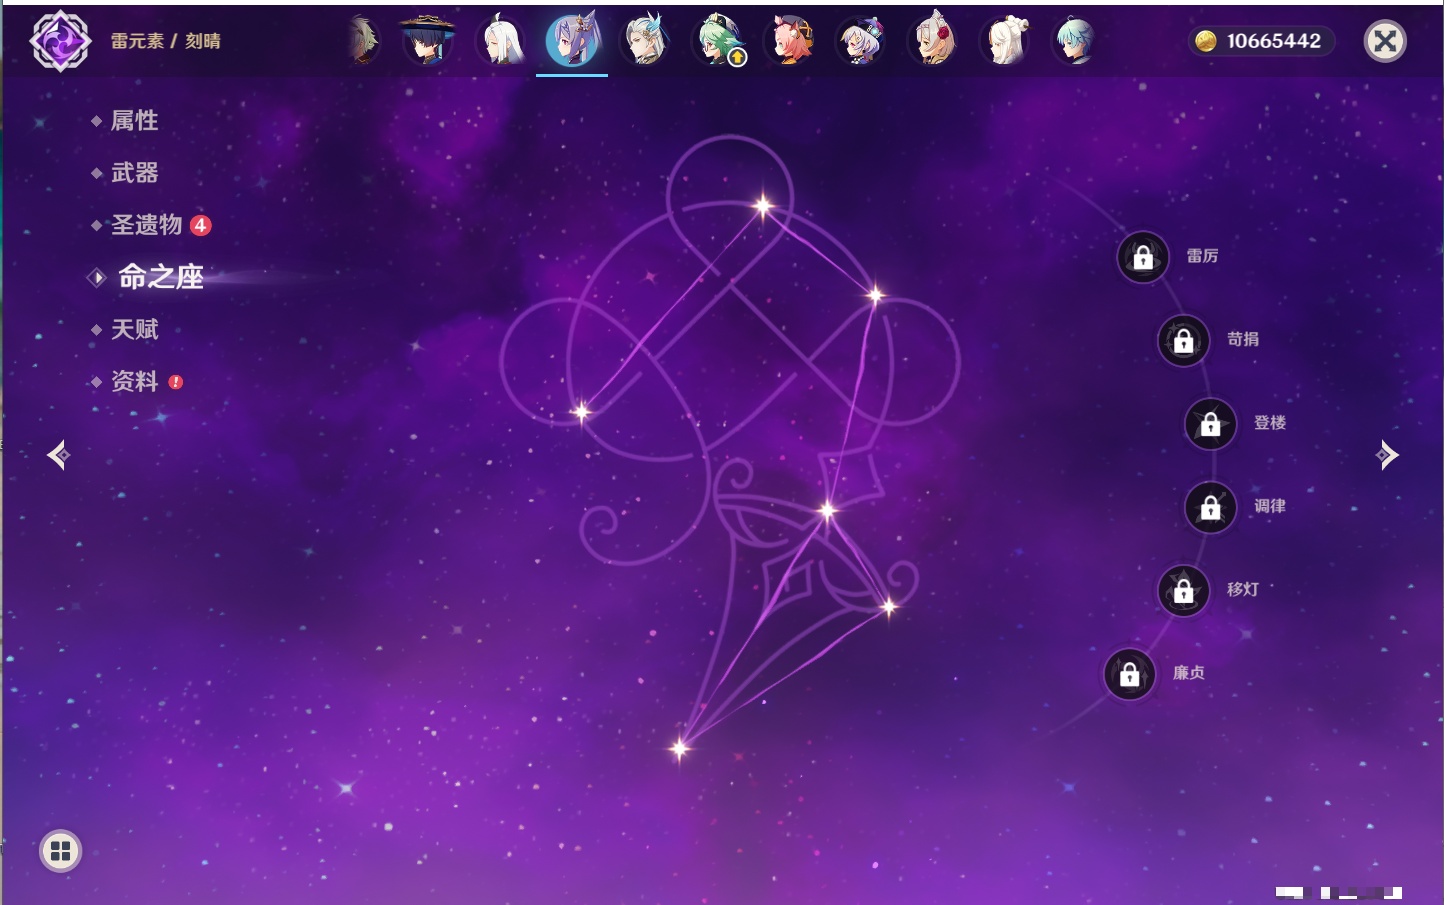Click the 调律 constellation label
The image size is (1444, 905).
pyautogui.click(x=1270, y=506)
